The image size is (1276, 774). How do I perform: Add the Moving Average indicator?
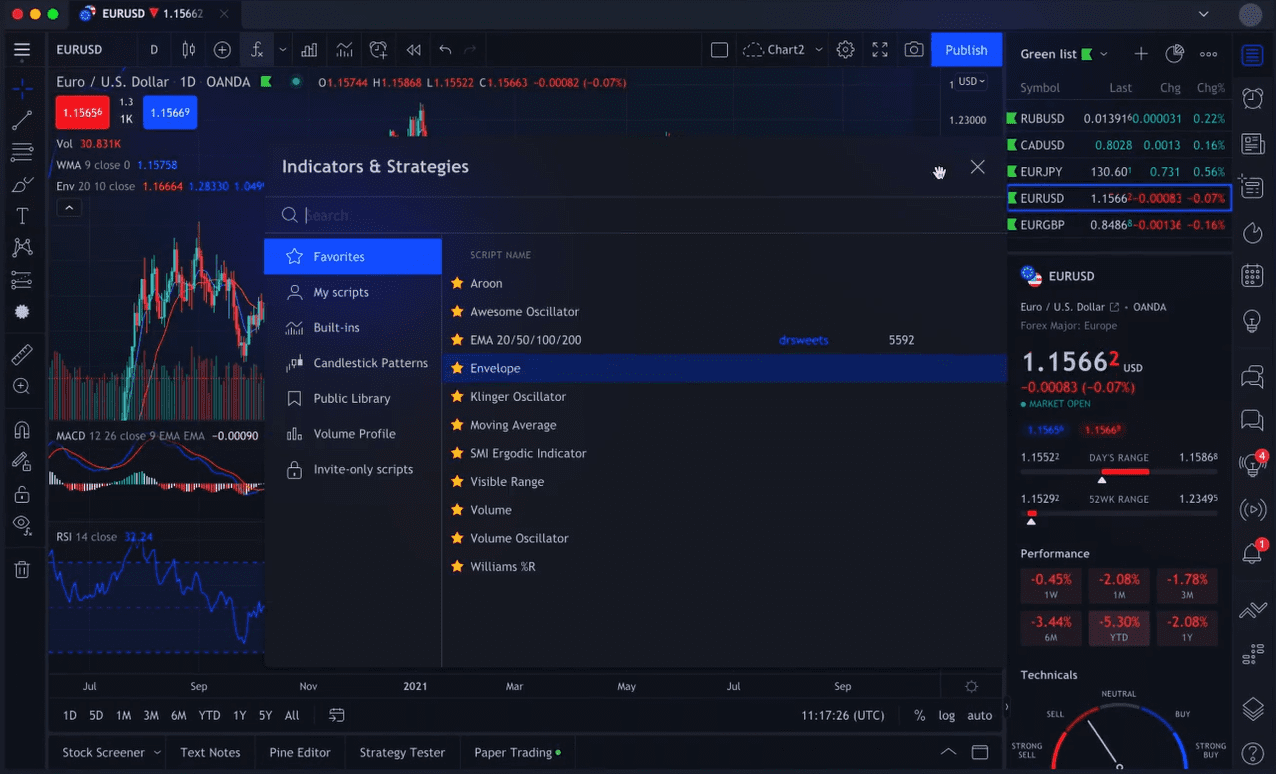pyautogui.click(x=724, y=425)
